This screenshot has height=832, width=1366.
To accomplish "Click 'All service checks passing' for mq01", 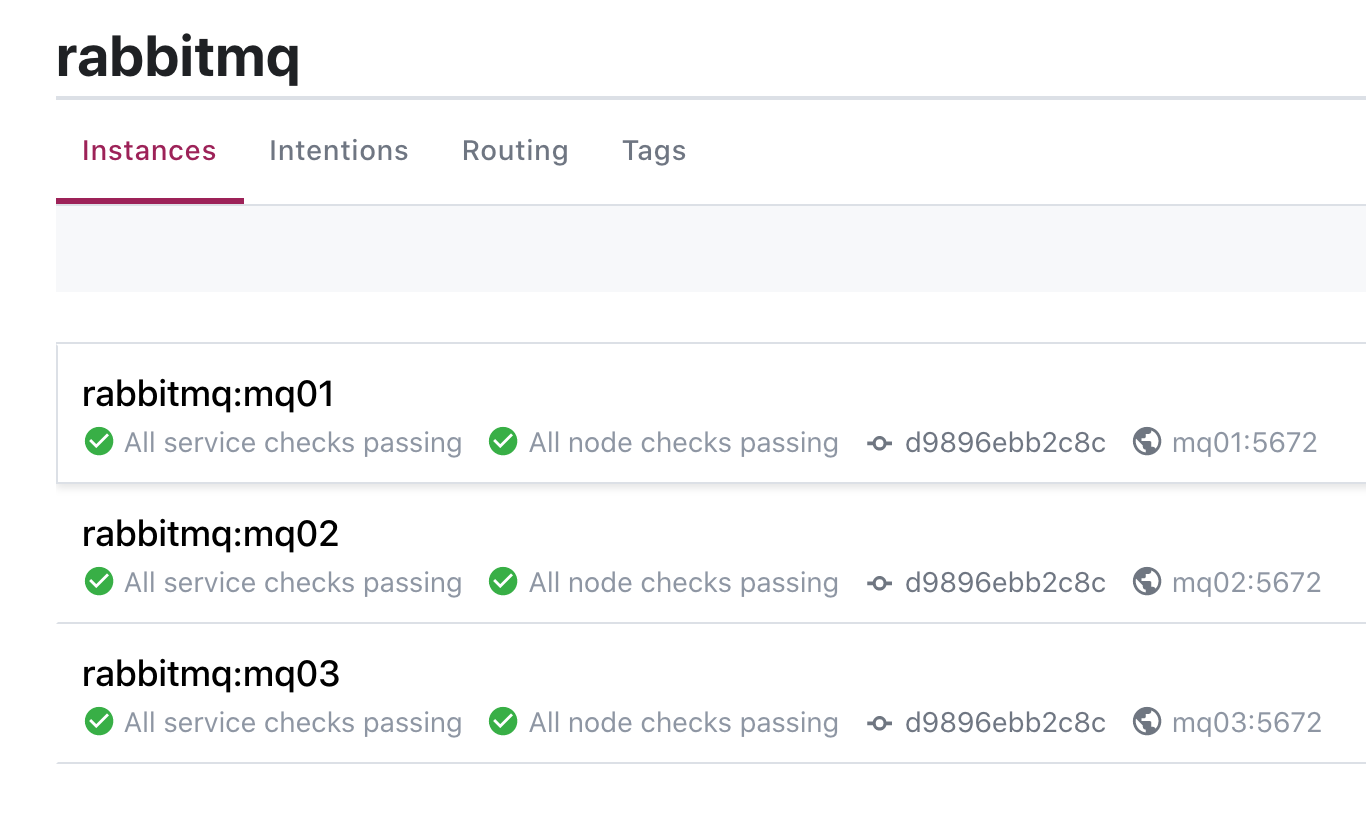I will [x=293, y=443].
